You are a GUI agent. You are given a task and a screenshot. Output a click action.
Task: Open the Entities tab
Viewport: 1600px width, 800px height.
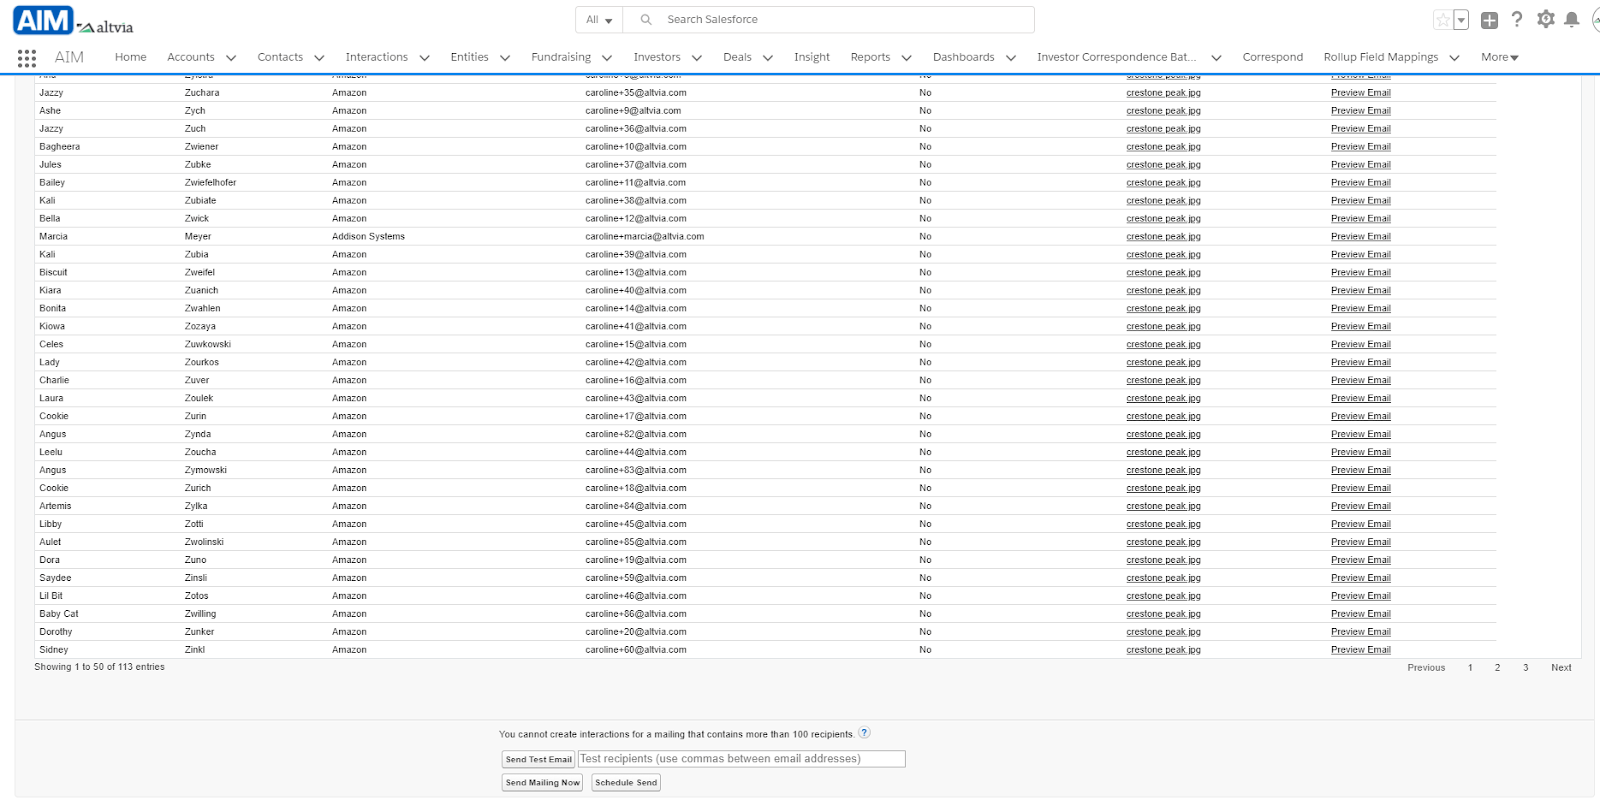tap(469, 57)
